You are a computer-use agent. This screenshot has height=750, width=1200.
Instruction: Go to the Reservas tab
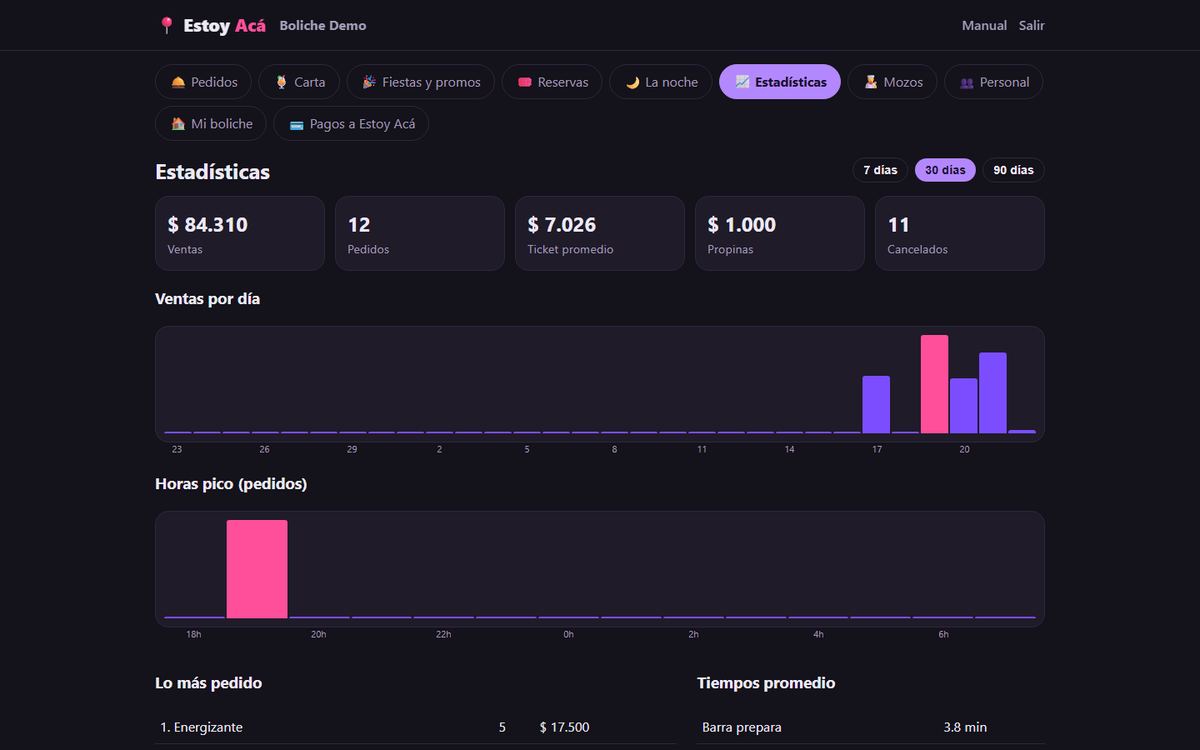click(x=552, y=82)
